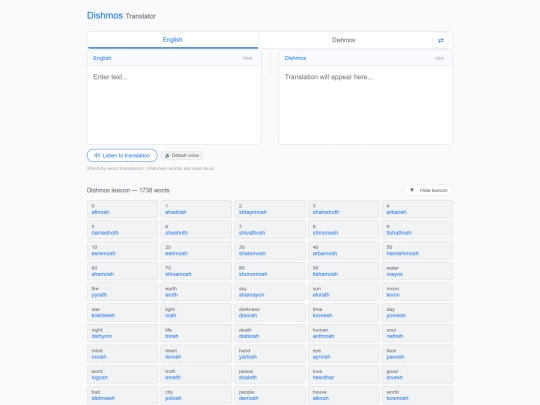
Task: Select the sky lexicon card
Action: point(270,292)
